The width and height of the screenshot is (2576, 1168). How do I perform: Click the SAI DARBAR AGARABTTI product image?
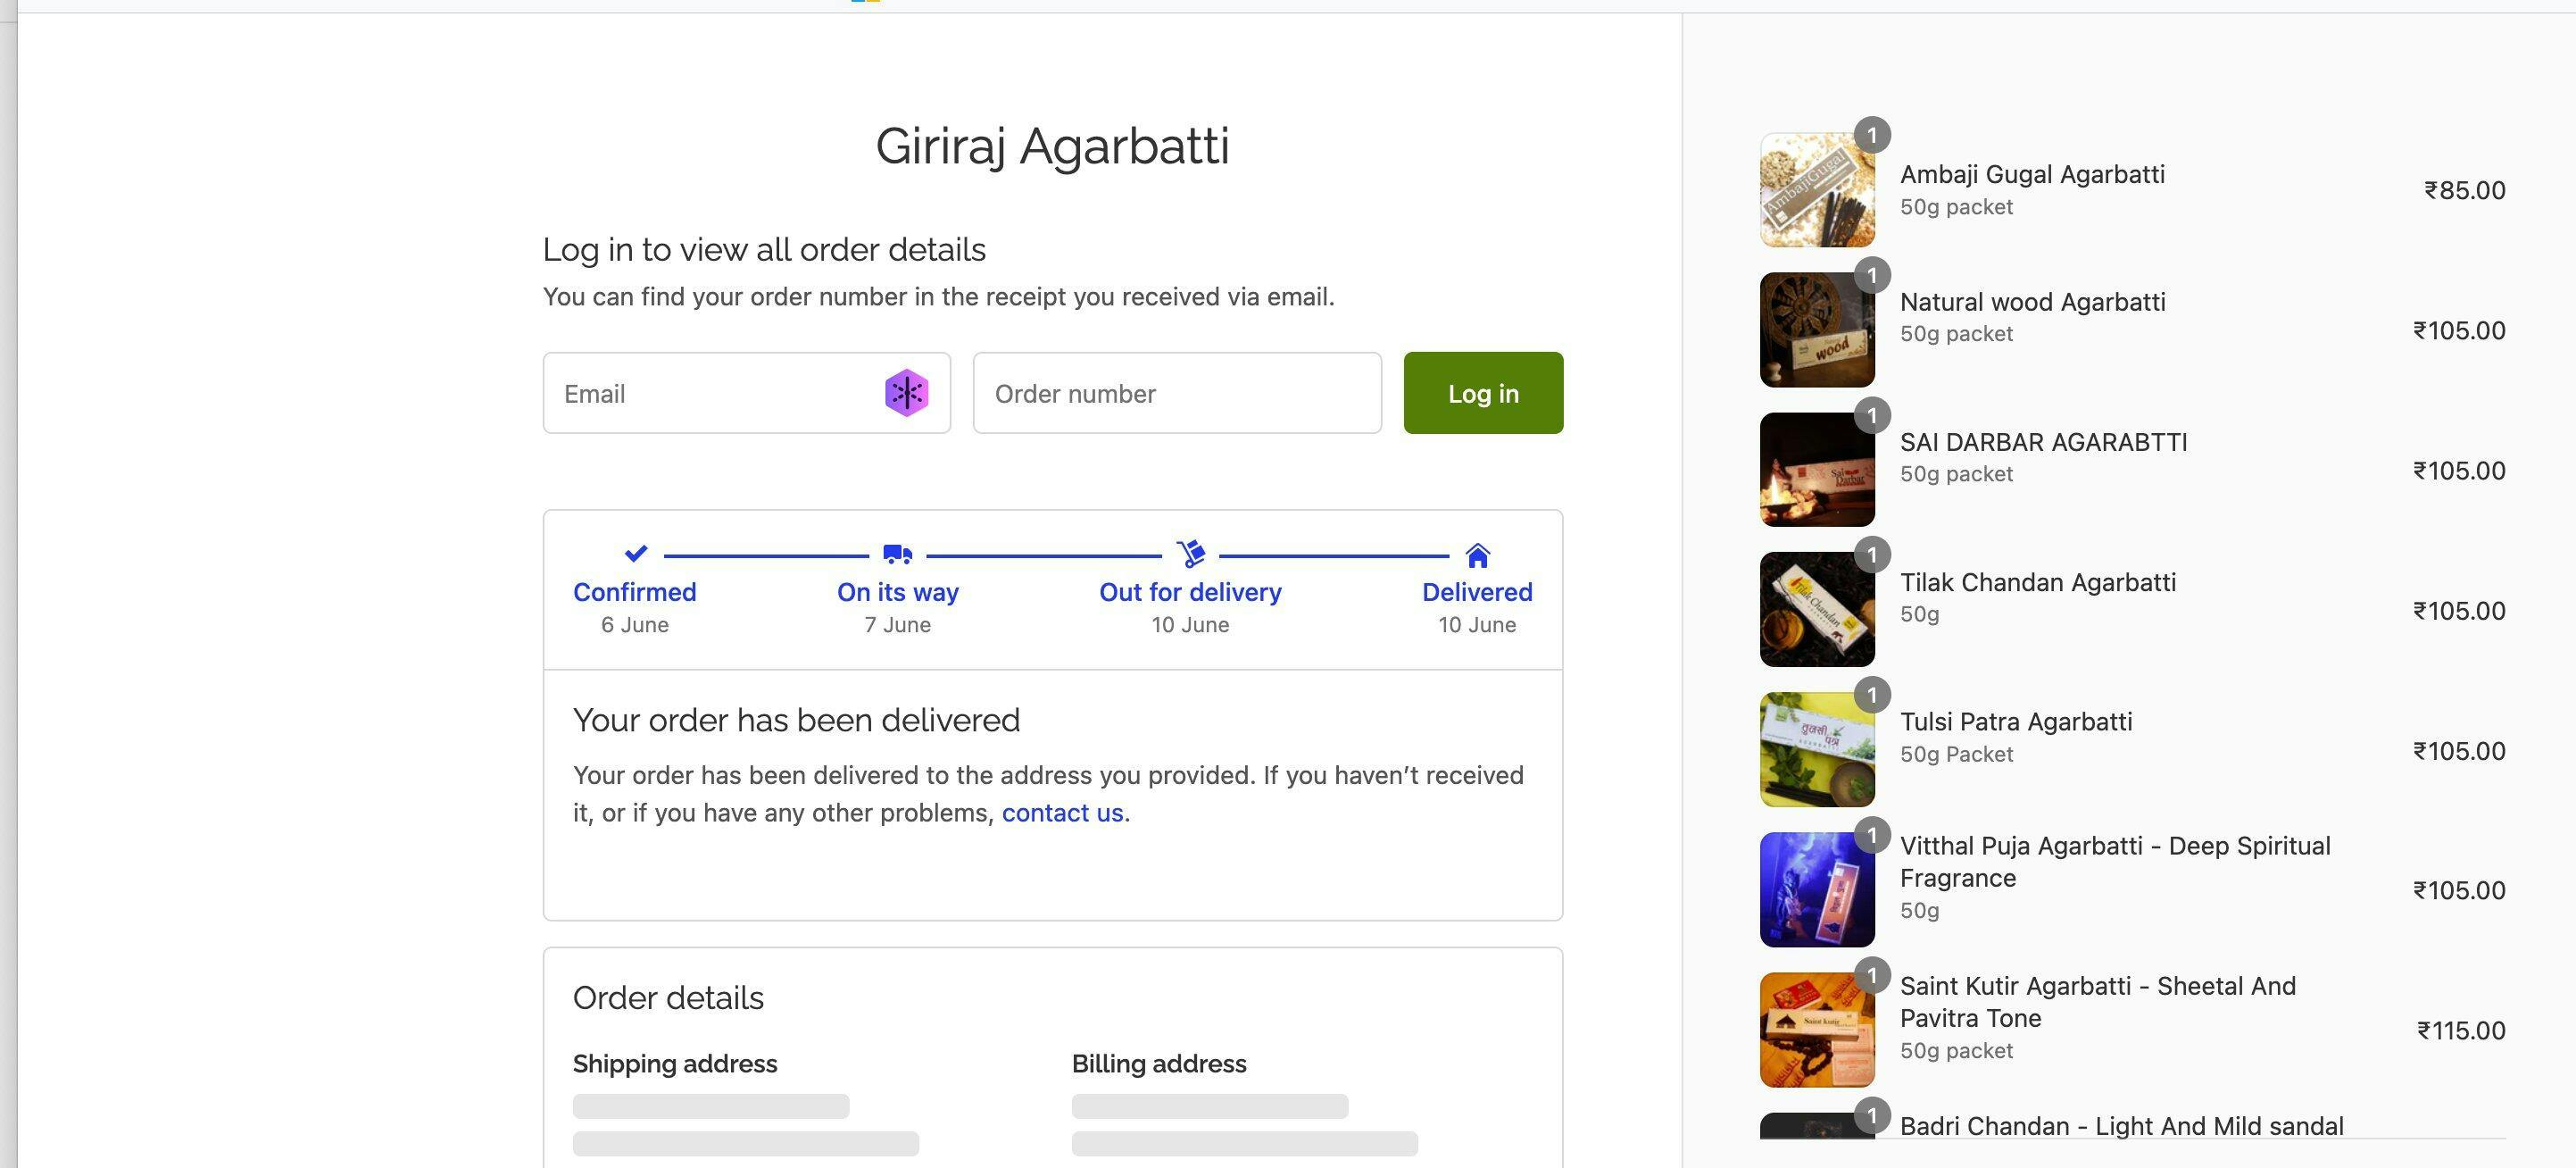(1816, 470)
